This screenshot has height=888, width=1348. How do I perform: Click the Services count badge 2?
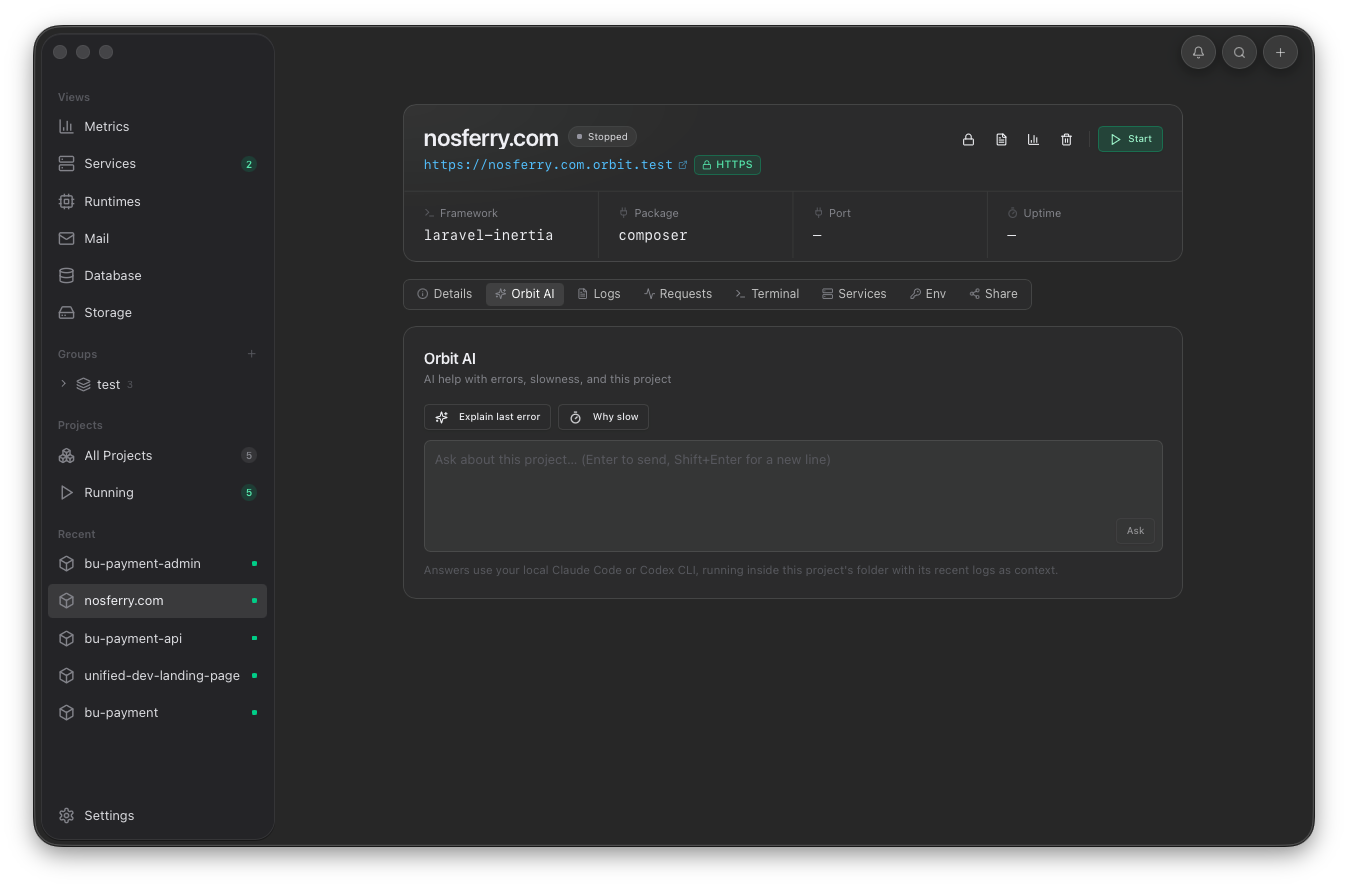coord(249,164)
